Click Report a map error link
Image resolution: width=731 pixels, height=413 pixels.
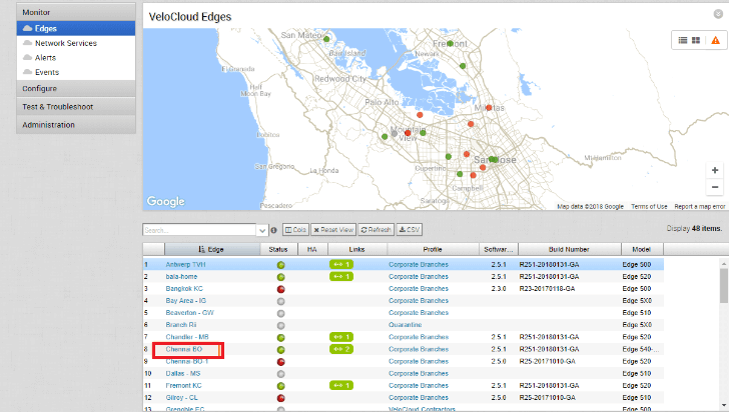pos(700,206)
